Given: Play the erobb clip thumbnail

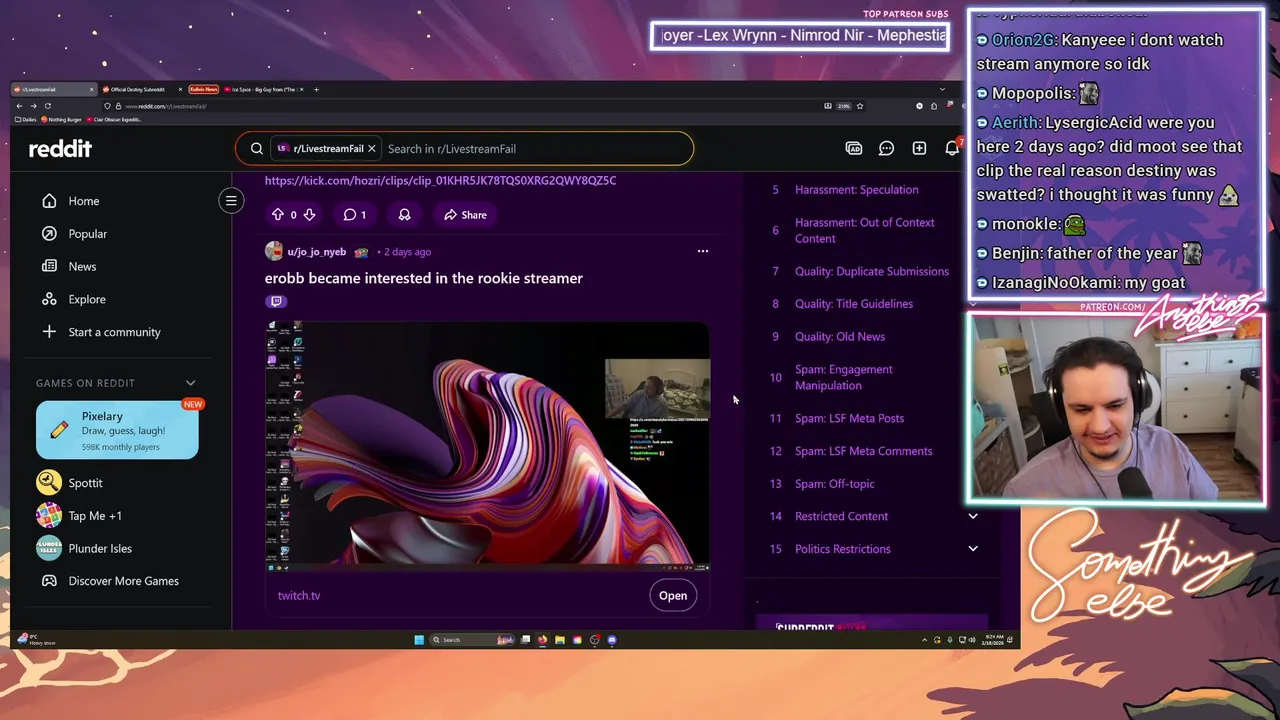Looking at the screenshot, I should coord(488,446).
